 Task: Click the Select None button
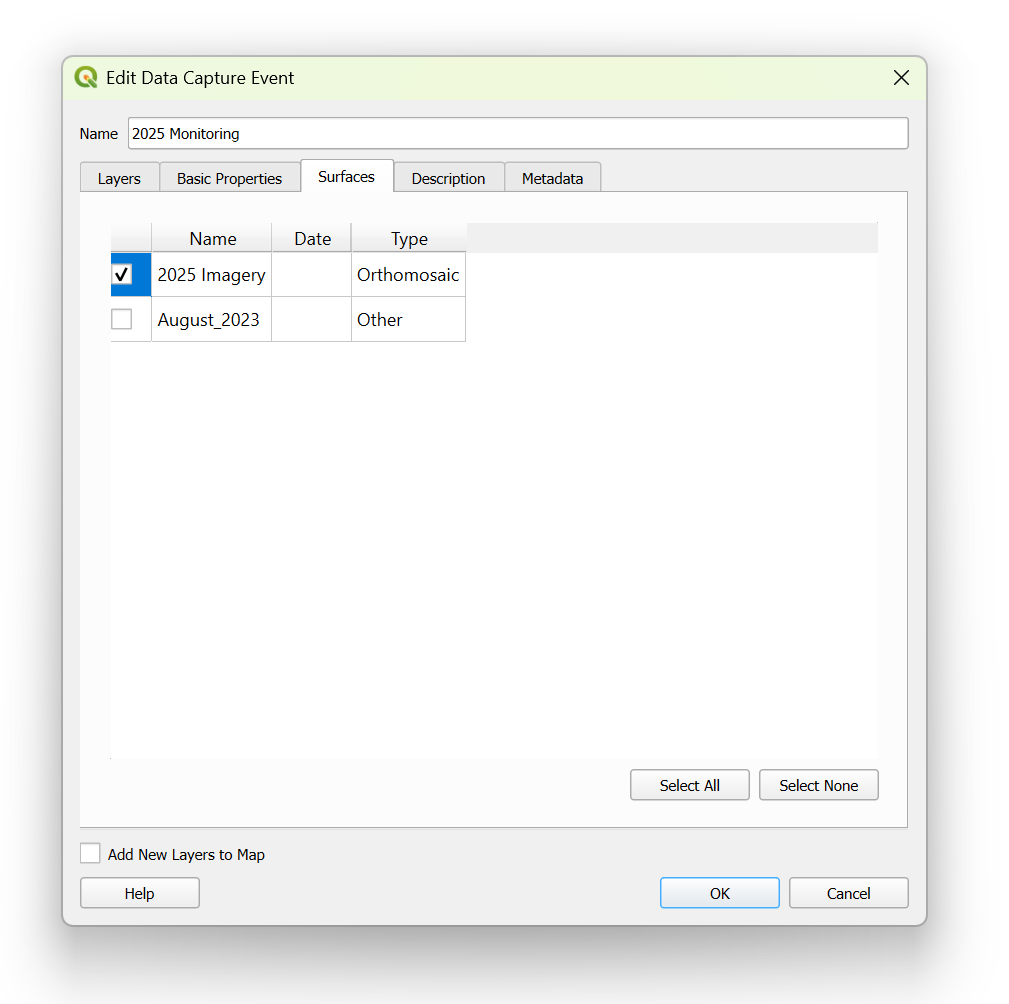[818, 785]
